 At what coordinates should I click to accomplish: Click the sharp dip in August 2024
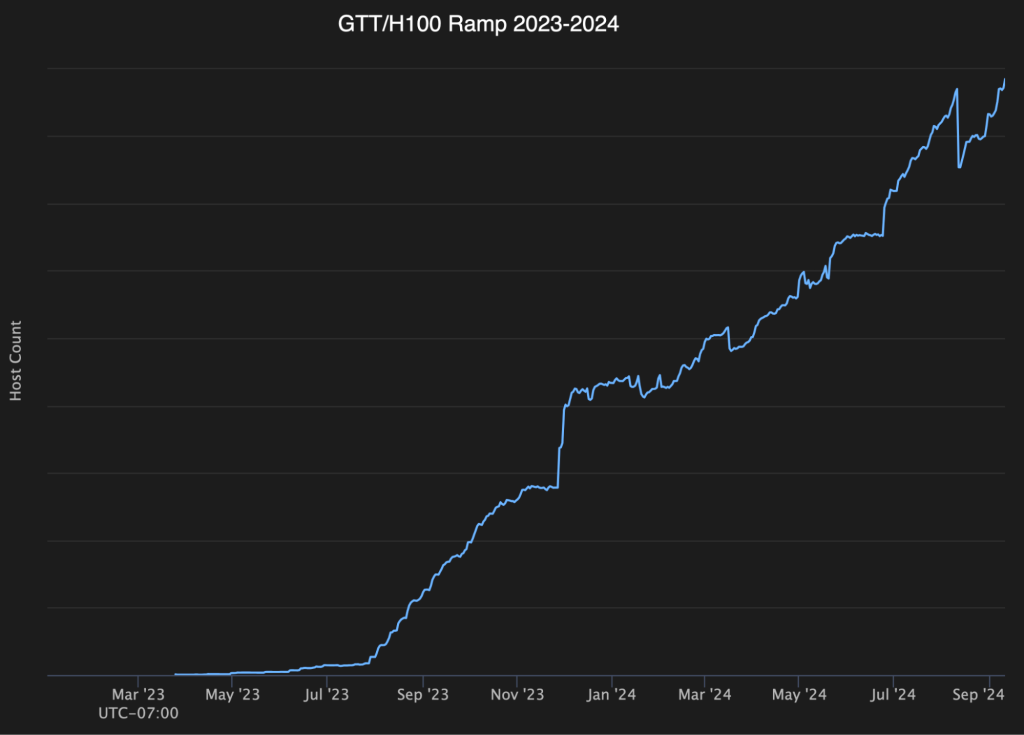pos(959,167)
